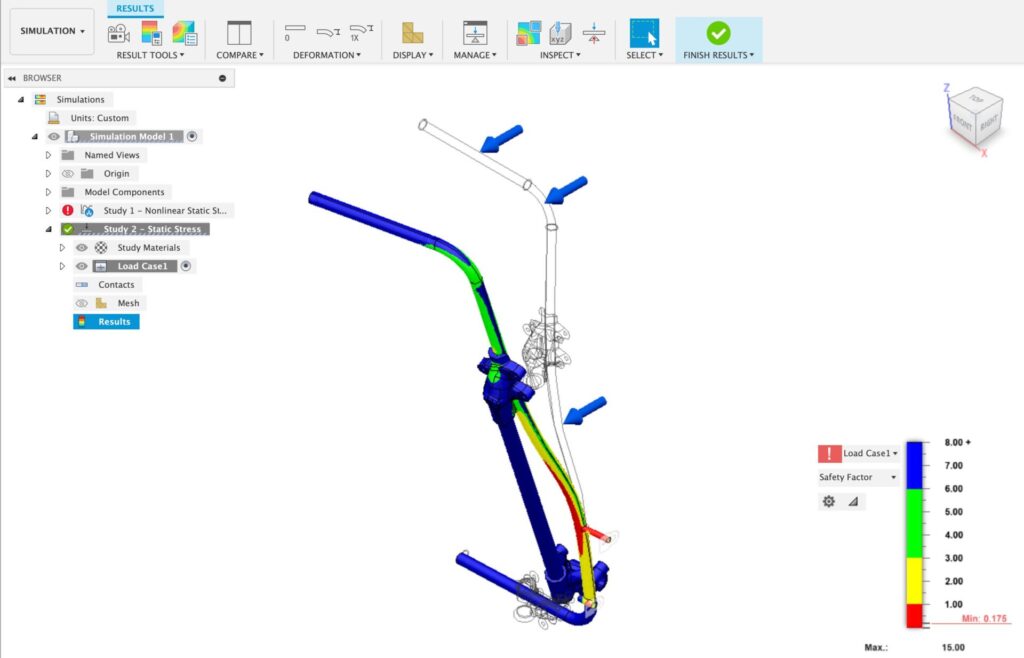Open the Simulation workspace menu
The width and height of the screenshot is (1024, 658).
pos(51,30)
